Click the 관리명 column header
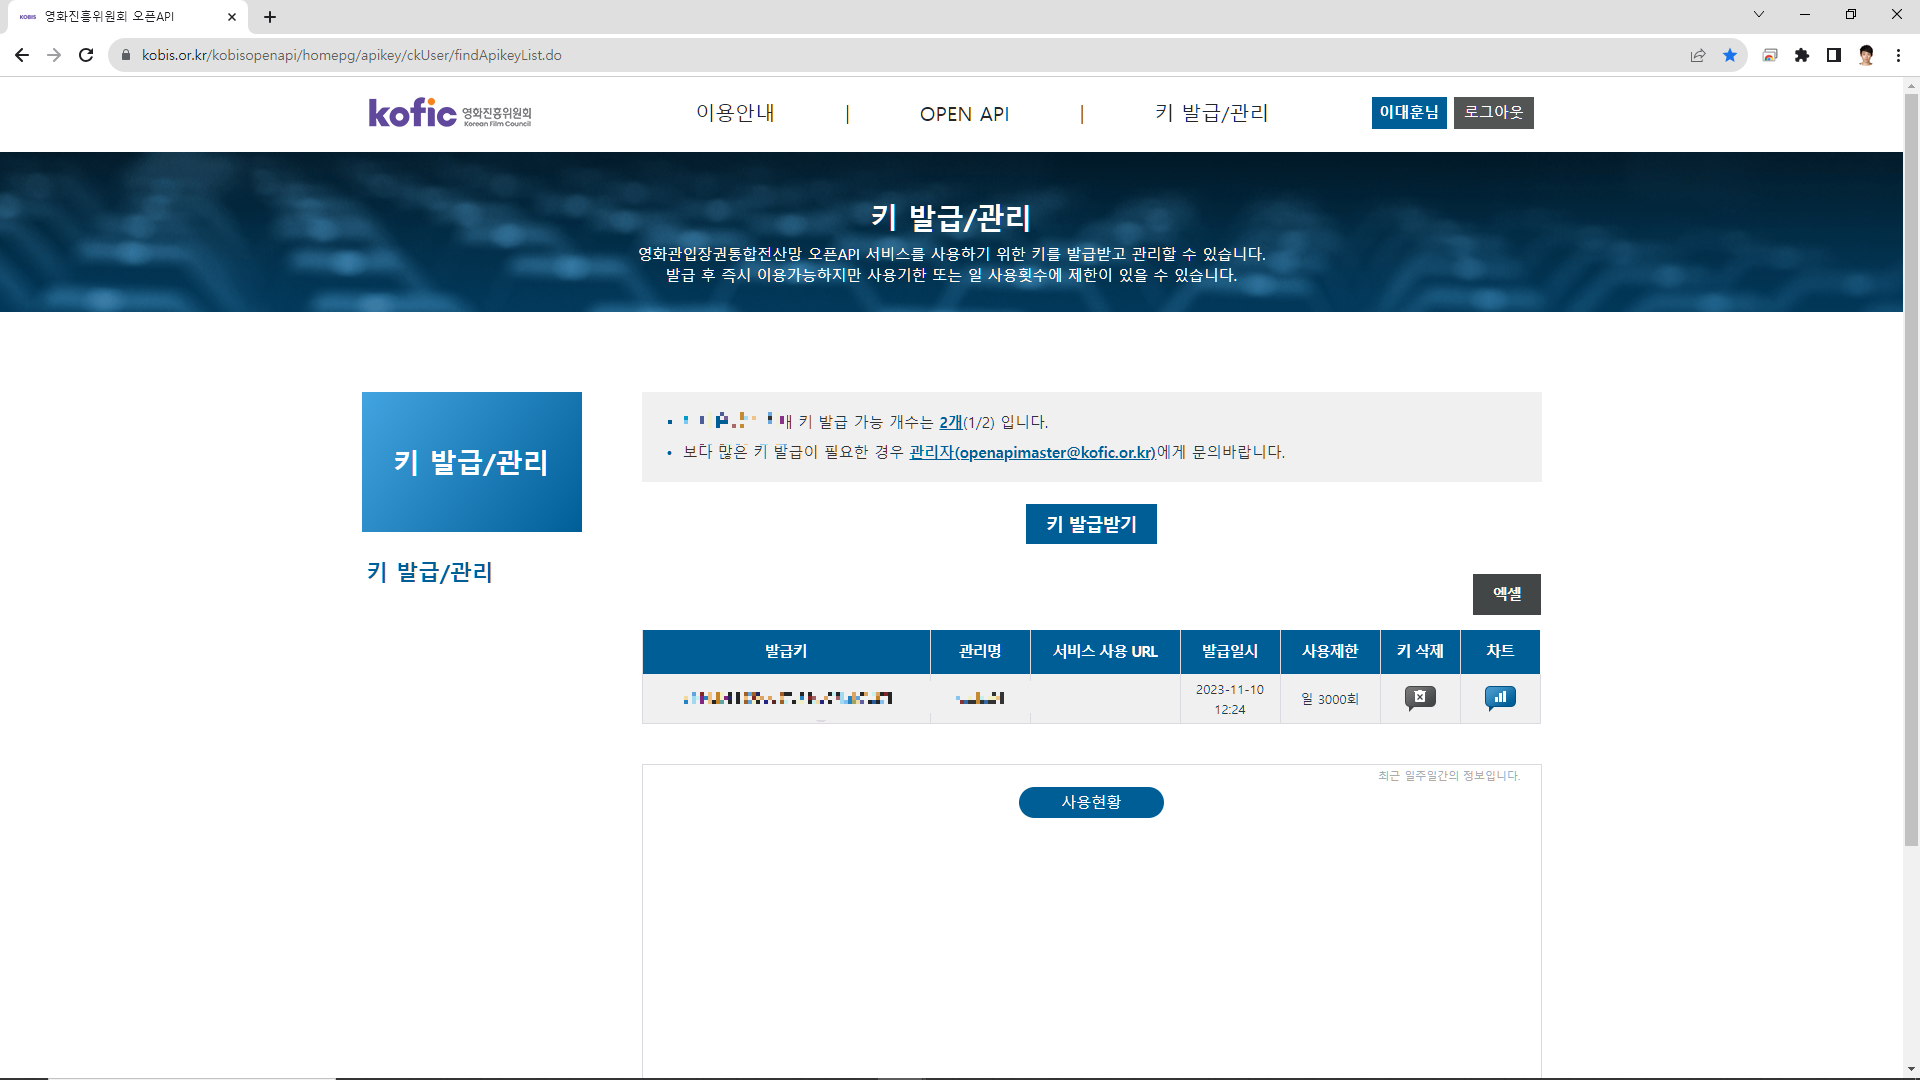This screenshot has height=1080, width=1920. [x=980, y=651]
